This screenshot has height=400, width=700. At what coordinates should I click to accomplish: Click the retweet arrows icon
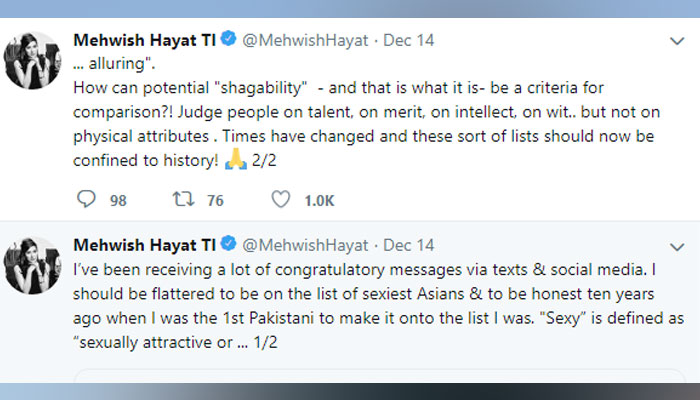[x=183, y=199]
